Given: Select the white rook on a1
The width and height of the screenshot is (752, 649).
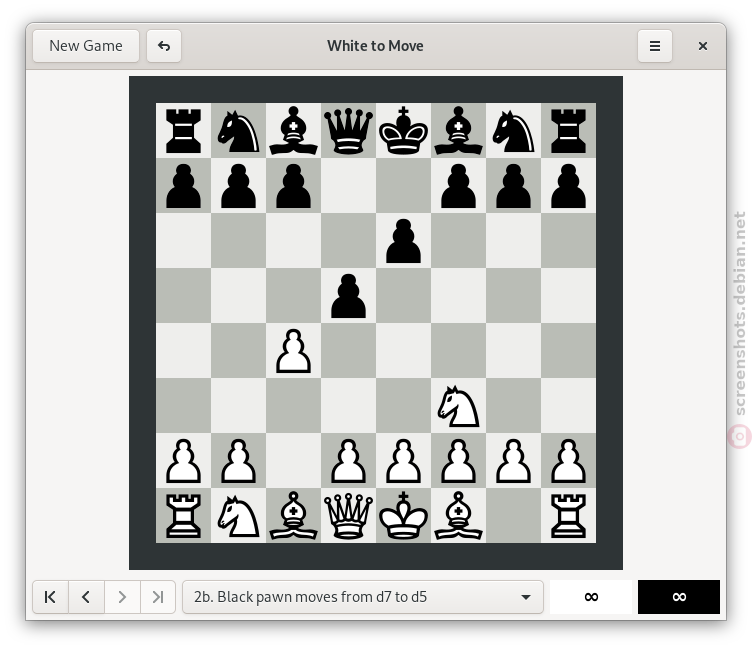Looking at the screenshot, I should [183, 516].
